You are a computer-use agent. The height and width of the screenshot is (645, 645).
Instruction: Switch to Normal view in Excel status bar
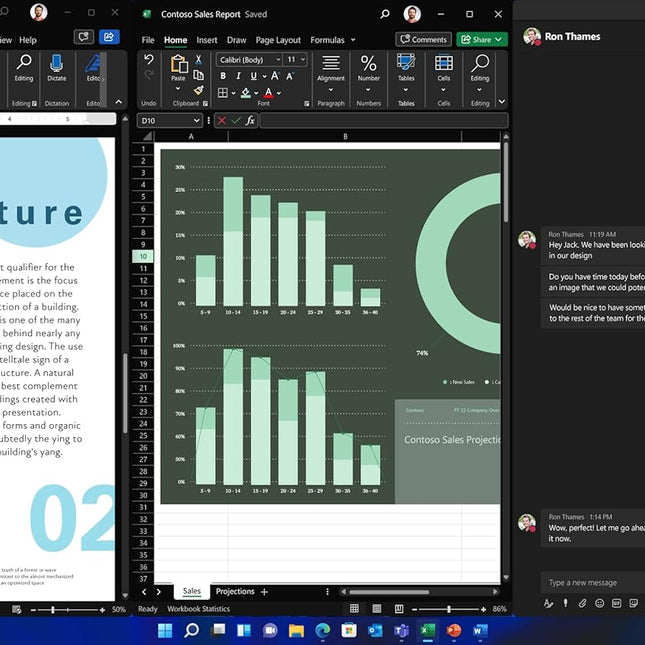[354, 608]
